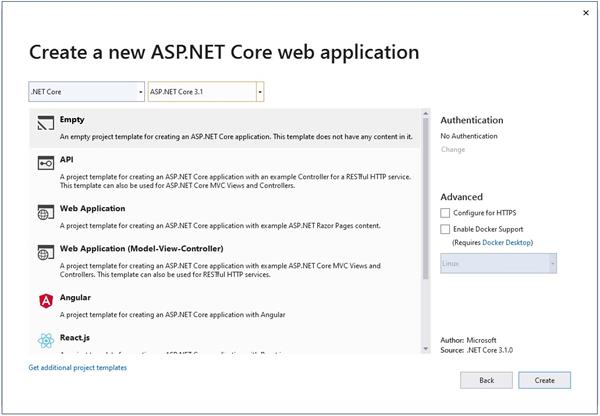Click the Angular logo icon
The height and width of the screenshot is (416, 600).
tap(45, 301)
